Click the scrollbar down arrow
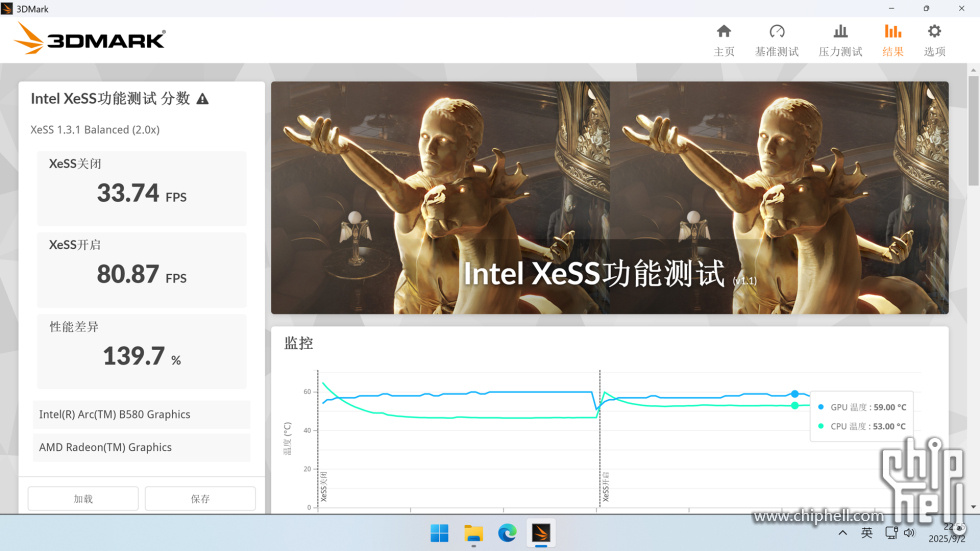Viewport: 980px width, 551px height. point(973,507)
